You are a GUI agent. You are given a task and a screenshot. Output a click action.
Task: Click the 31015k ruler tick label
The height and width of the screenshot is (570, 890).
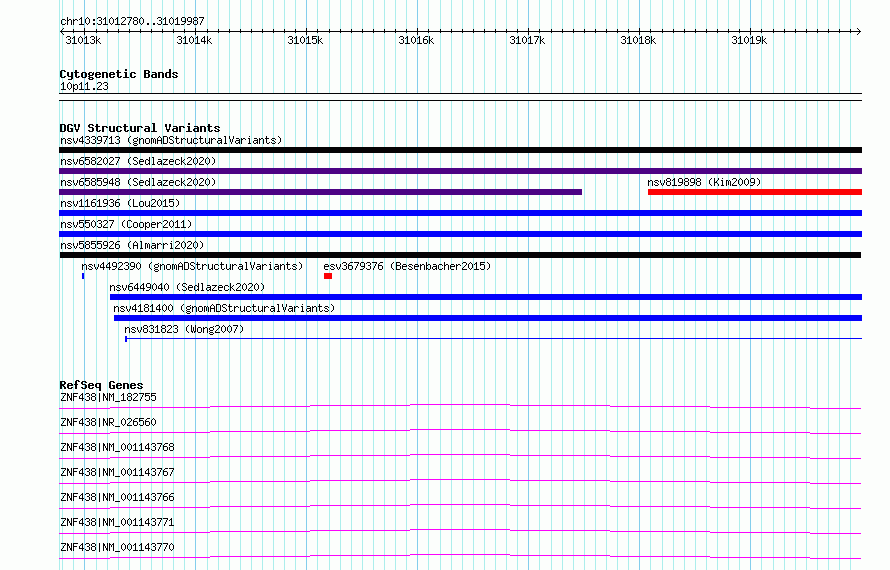click(305, 40)
